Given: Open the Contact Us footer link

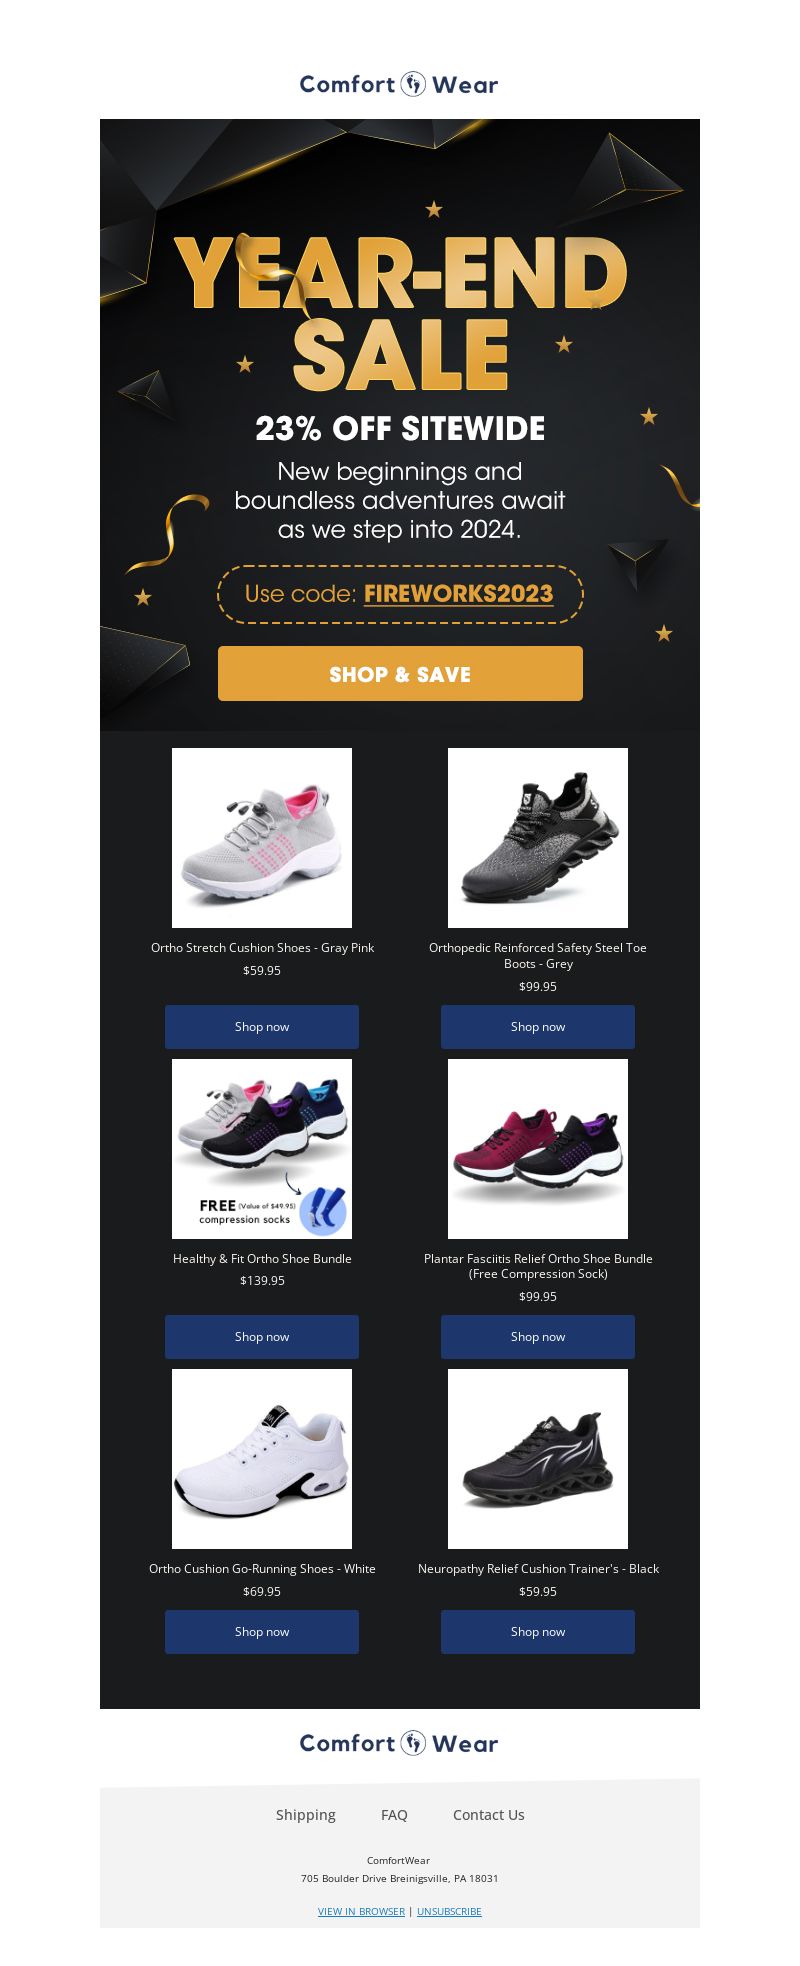Looking at the screenshot, I should (488, 1815).
